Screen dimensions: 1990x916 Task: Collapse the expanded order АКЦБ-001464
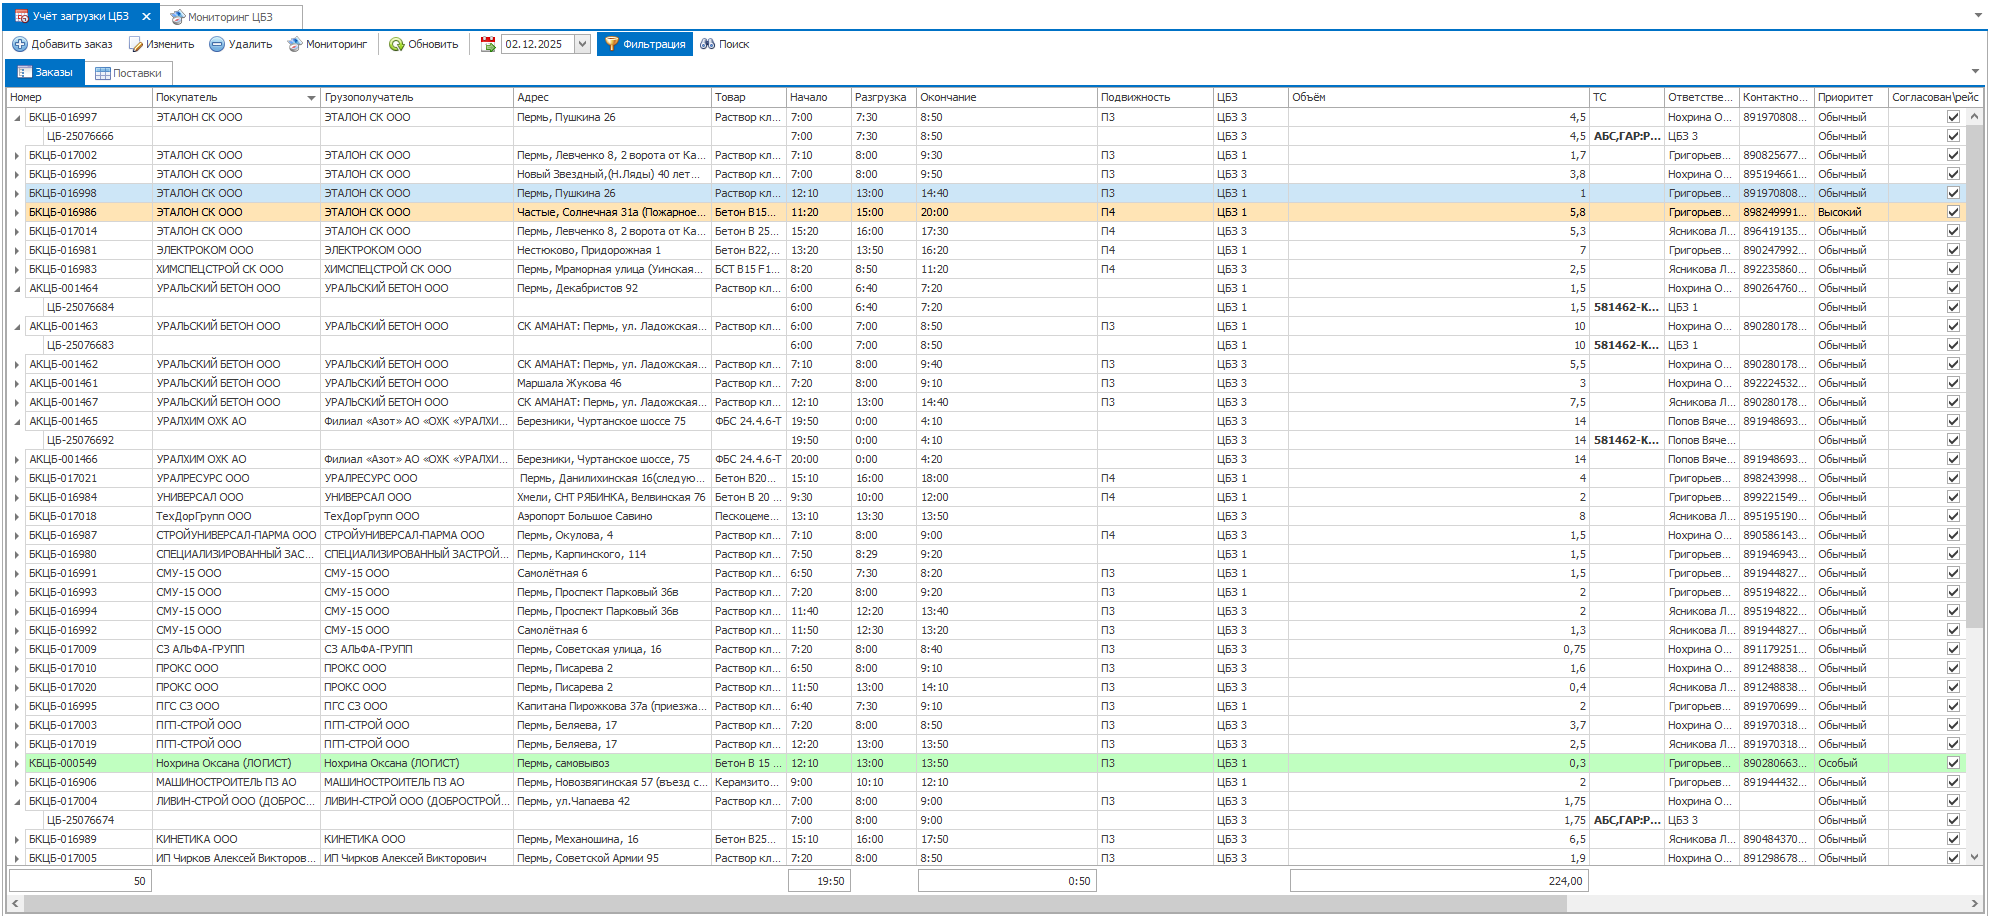[x=17, y=289]
